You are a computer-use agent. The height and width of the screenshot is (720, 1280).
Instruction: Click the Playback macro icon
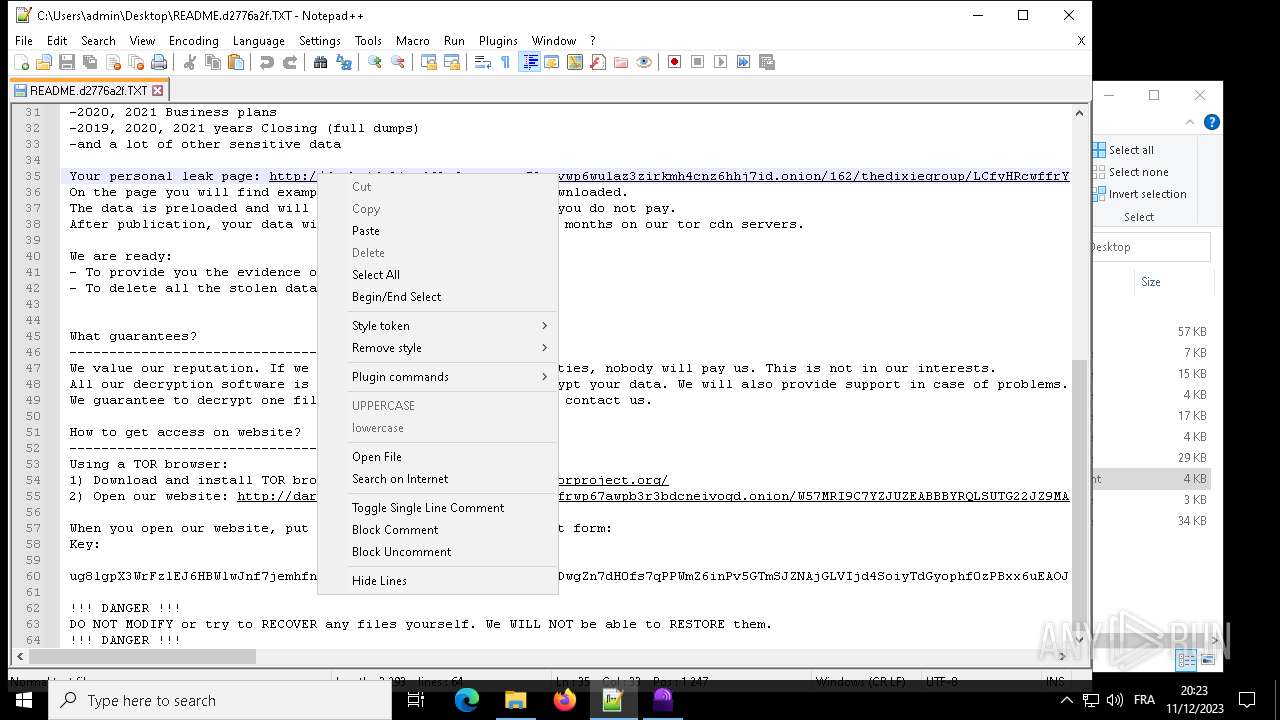(x=721, y=62)
